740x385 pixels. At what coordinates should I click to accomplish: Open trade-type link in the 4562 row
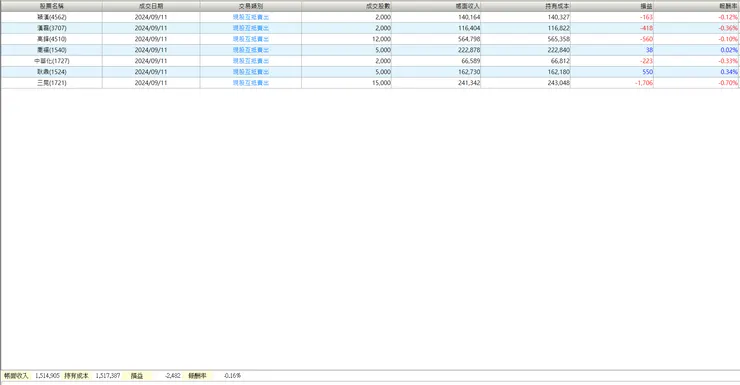(251, 17)
